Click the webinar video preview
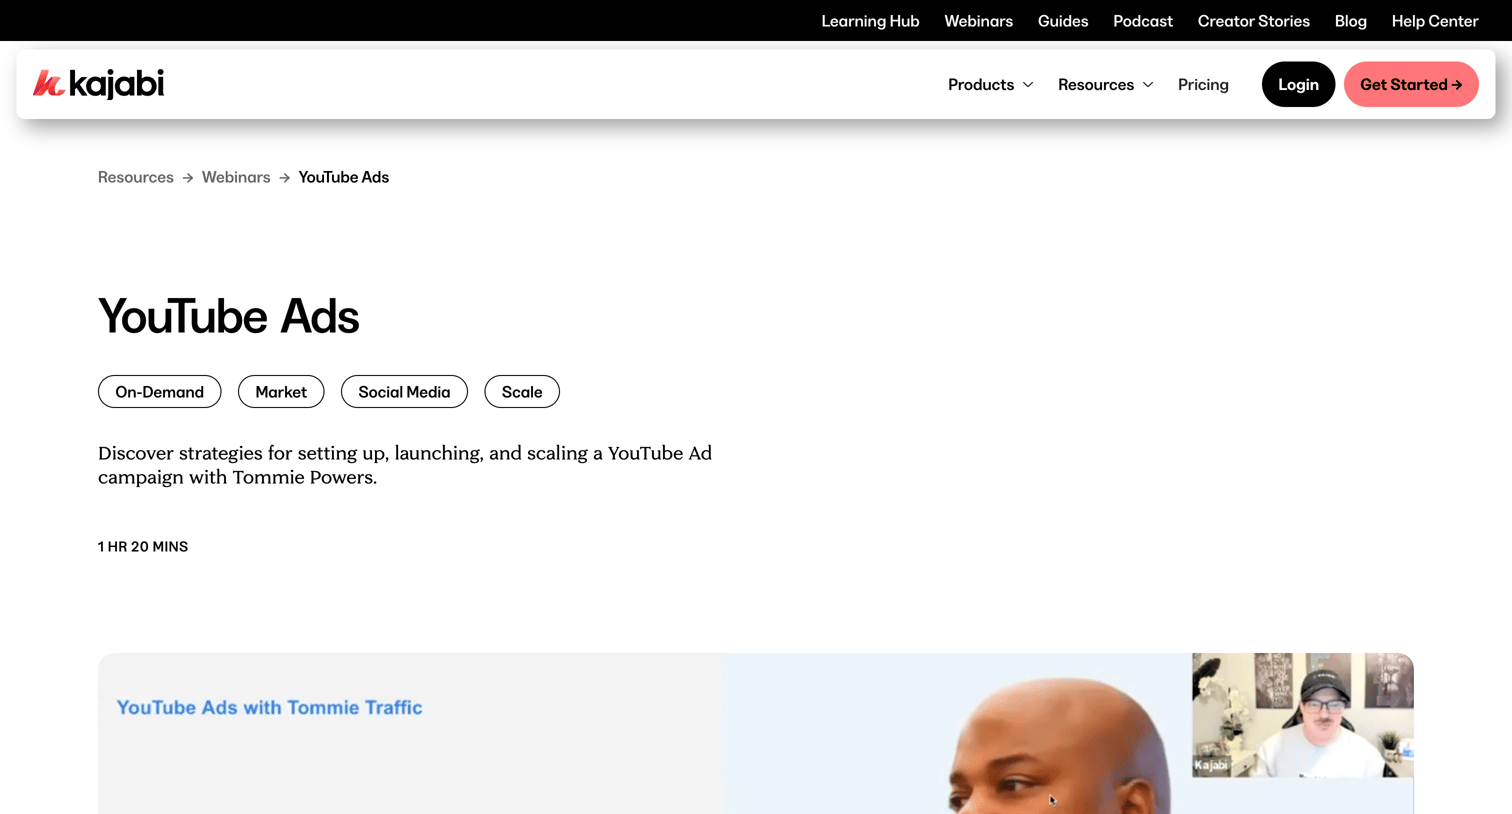The image size is (1512, 814). point(756,734)
